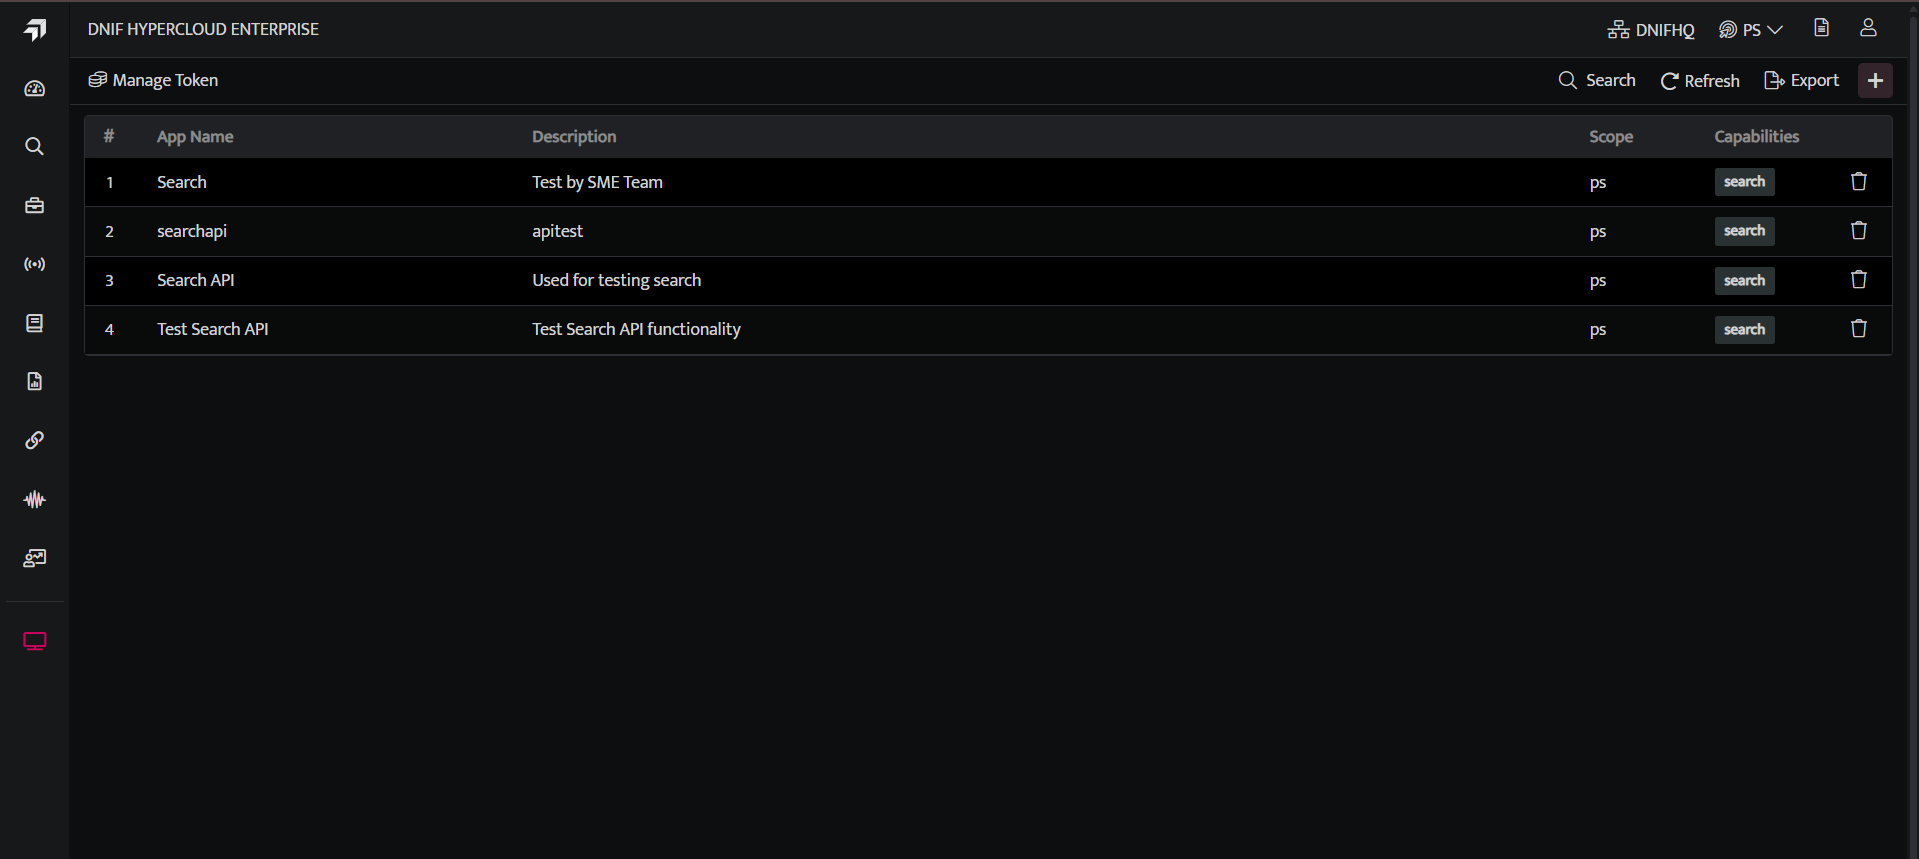Open the waveform icon in sidebar
The image size is (1919, 859).
(x=34, y=499)
